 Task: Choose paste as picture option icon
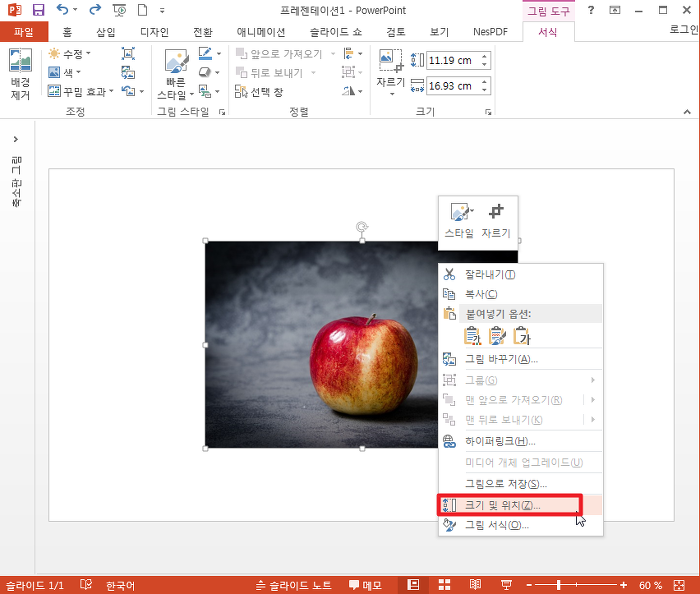click(497, 336)
